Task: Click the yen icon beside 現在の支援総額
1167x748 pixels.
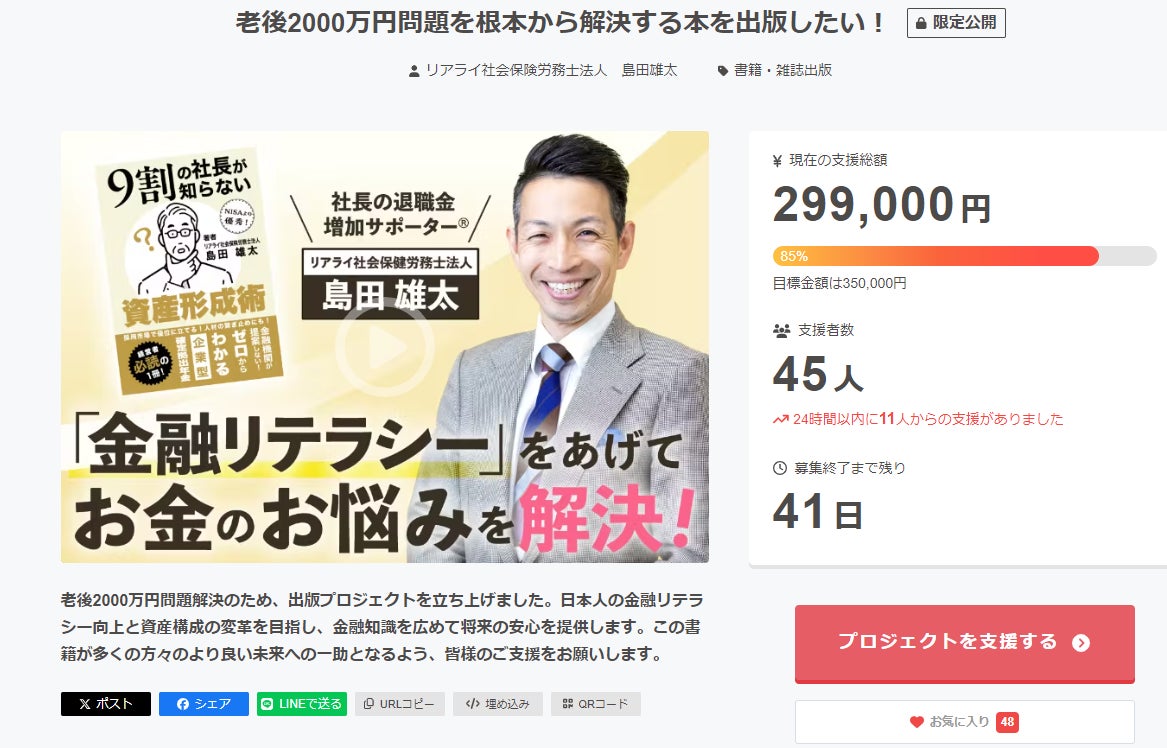Action: pyautogui.click(x=778, y=160)
